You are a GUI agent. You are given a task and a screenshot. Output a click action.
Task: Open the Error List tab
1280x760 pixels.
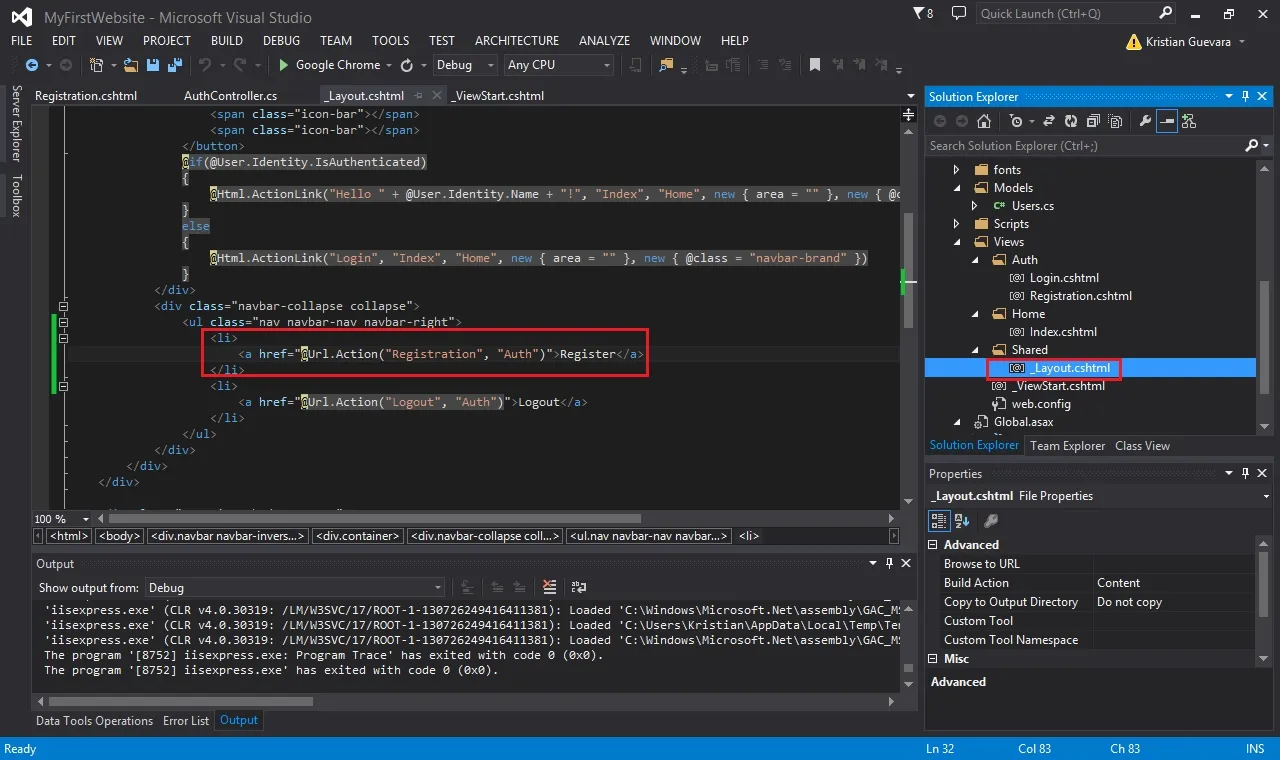(x=186, y=720)
